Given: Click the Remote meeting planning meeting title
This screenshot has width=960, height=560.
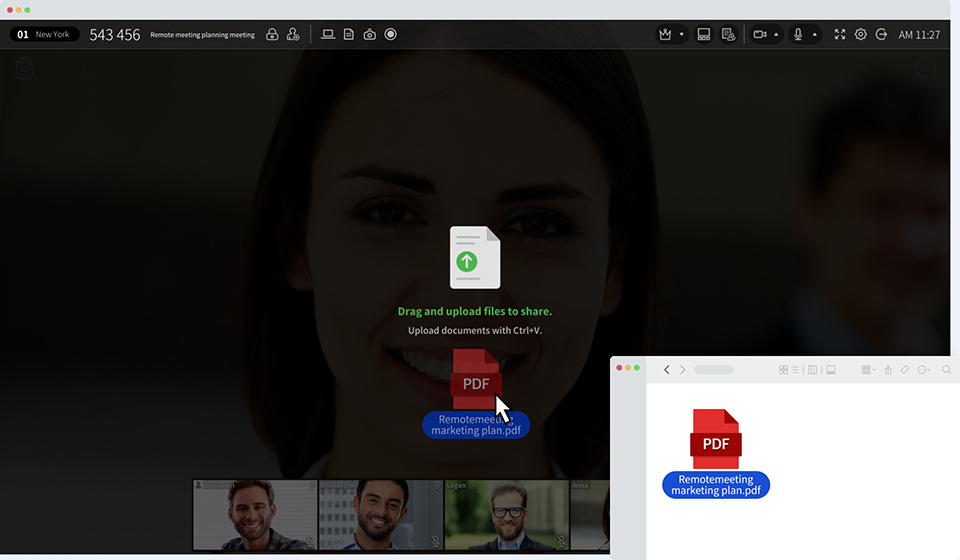Looking at the screenshot, I should (x=203, y=35).
